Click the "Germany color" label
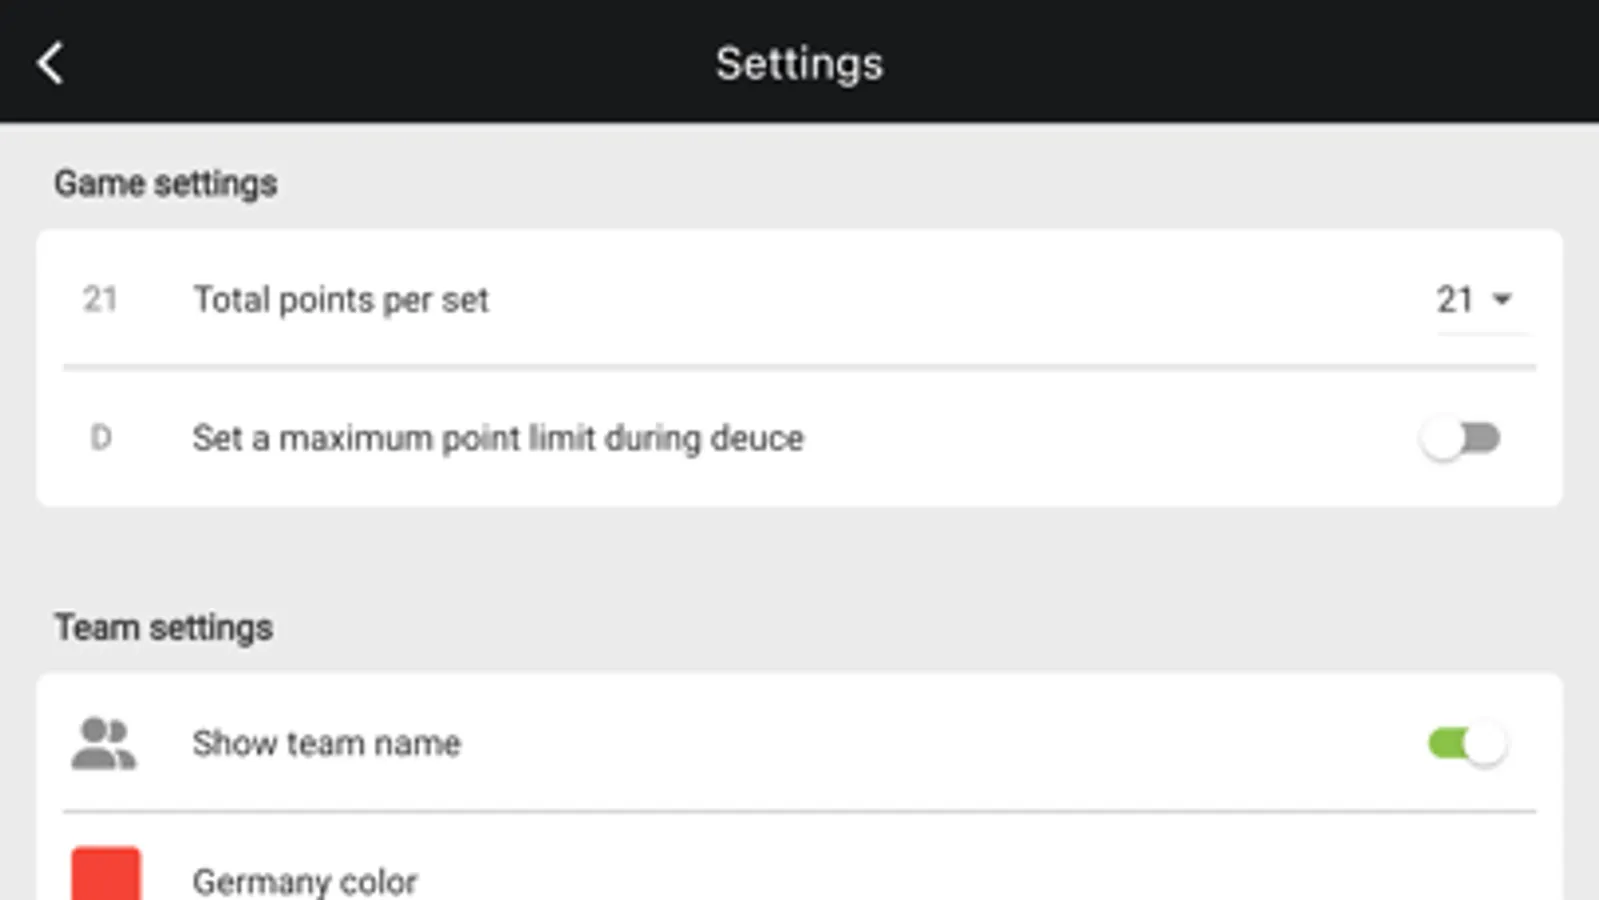This screenshot has width=1599, height=900. 305,881
